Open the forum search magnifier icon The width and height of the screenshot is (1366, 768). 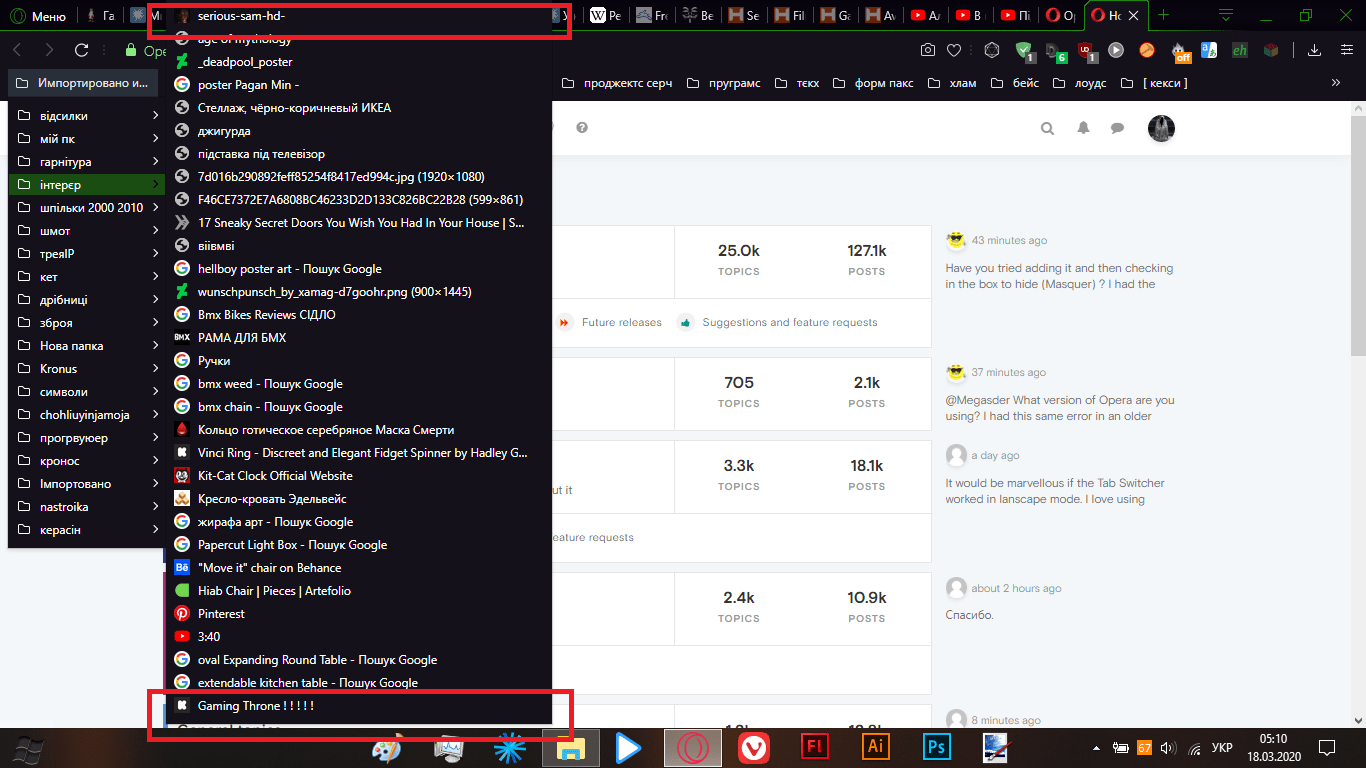coord(1047,128)
